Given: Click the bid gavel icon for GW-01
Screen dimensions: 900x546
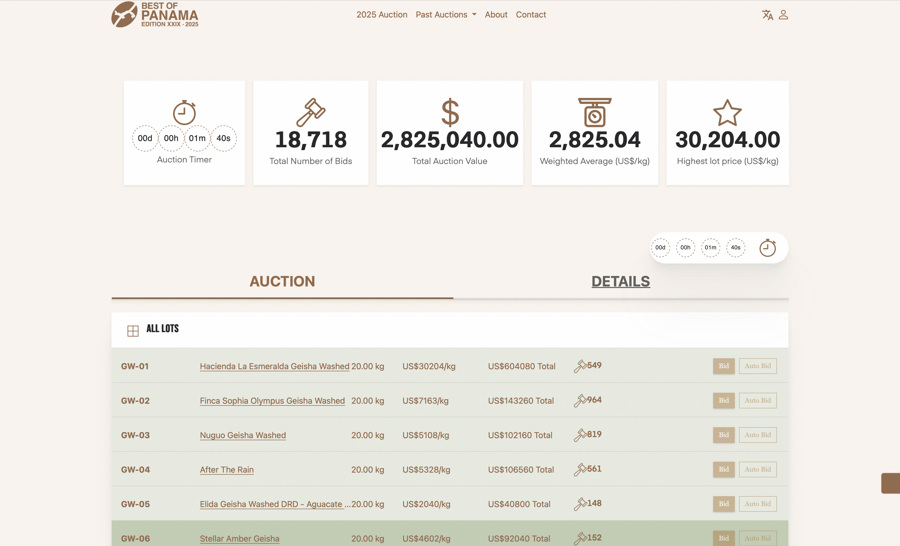Looking at the screenshot, I should (x=580, y=367).
